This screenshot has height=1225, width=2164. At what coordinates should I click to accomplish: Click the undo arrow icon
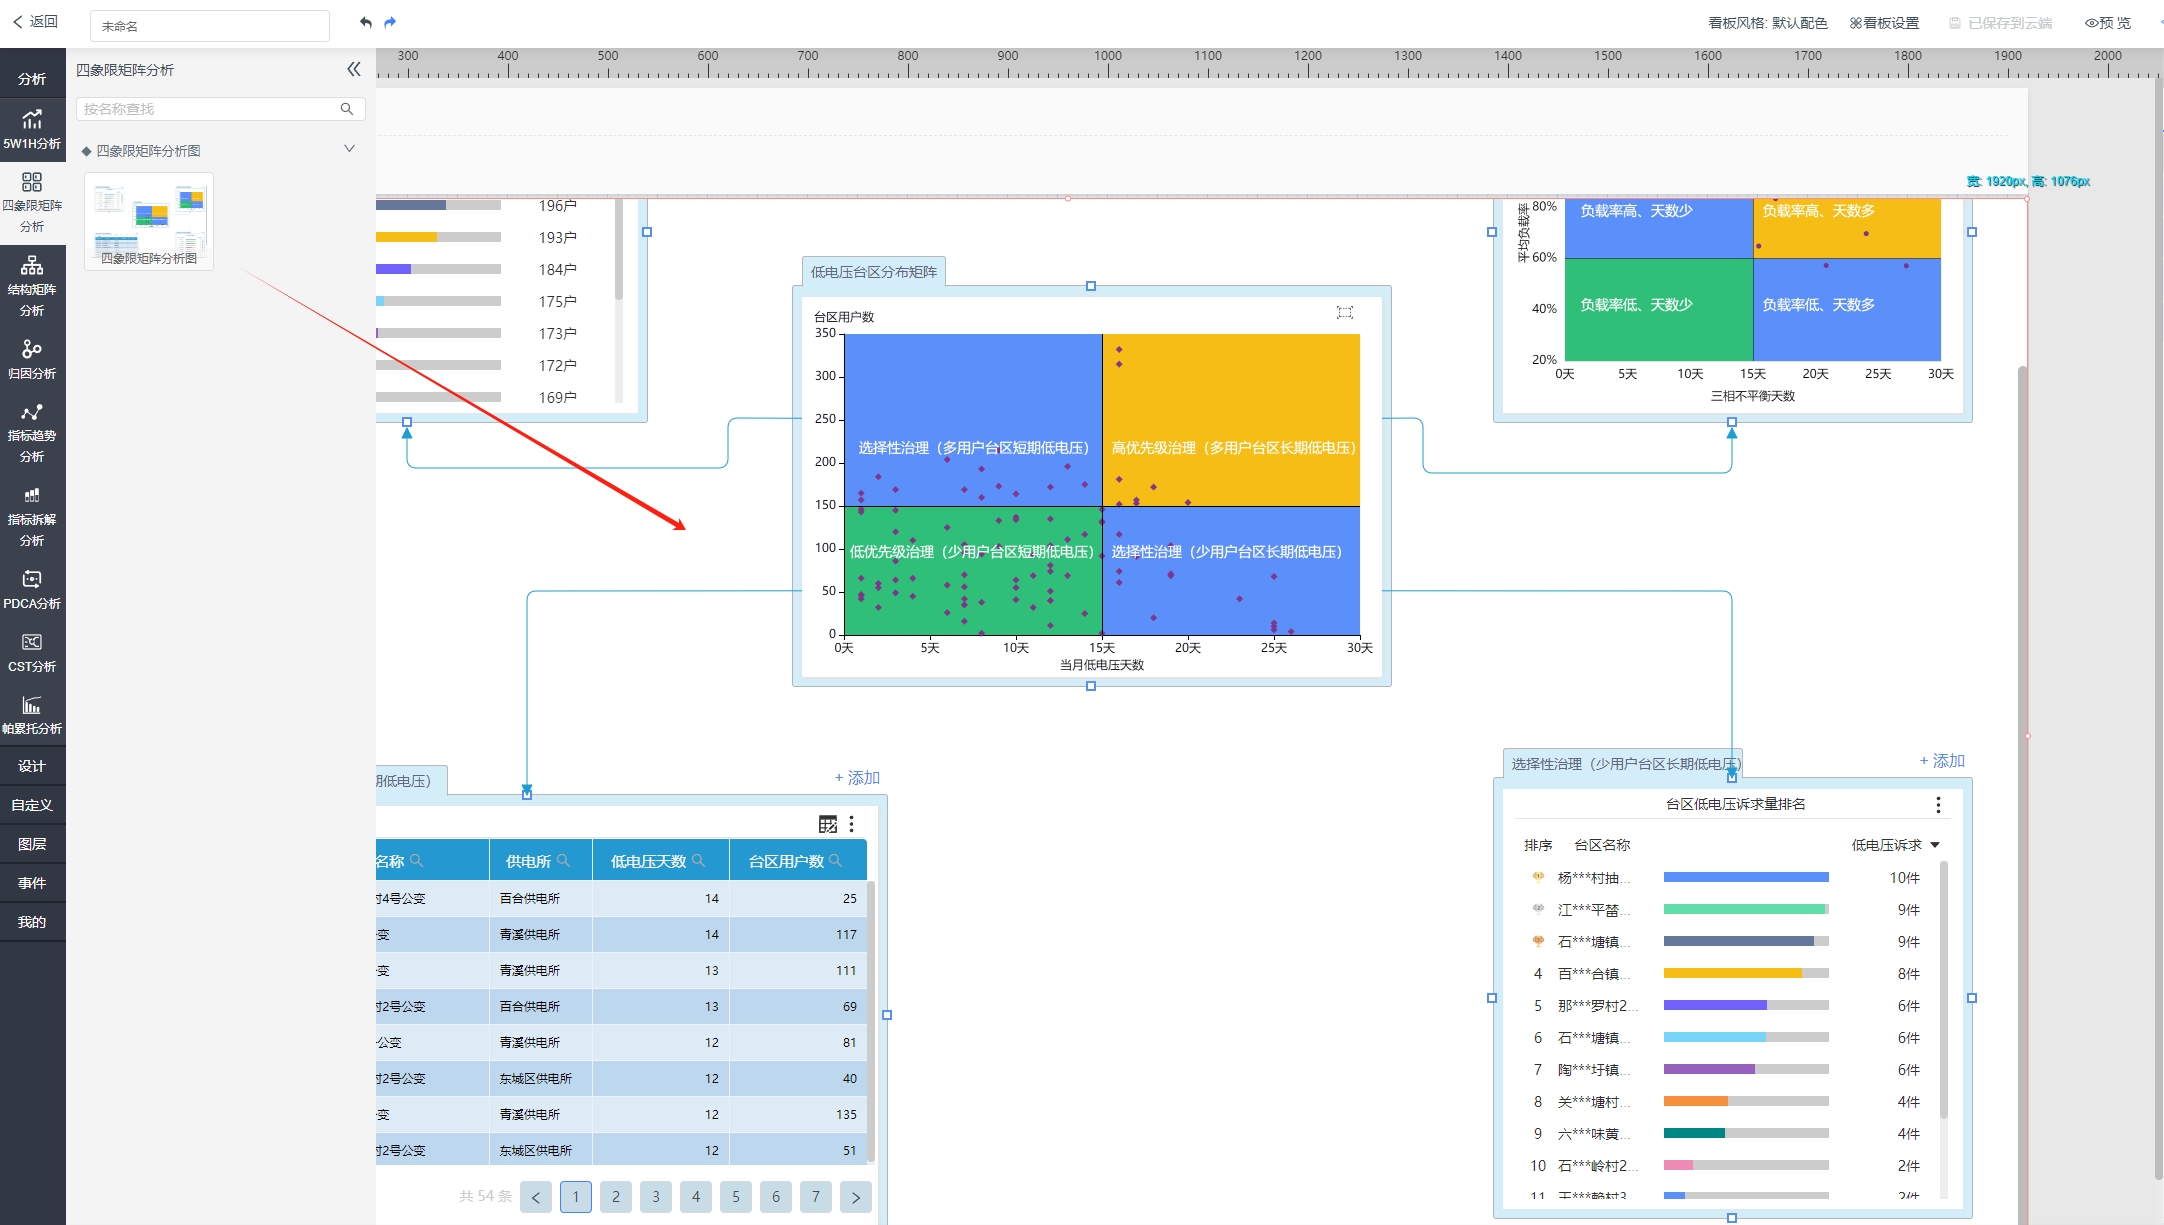366,22
